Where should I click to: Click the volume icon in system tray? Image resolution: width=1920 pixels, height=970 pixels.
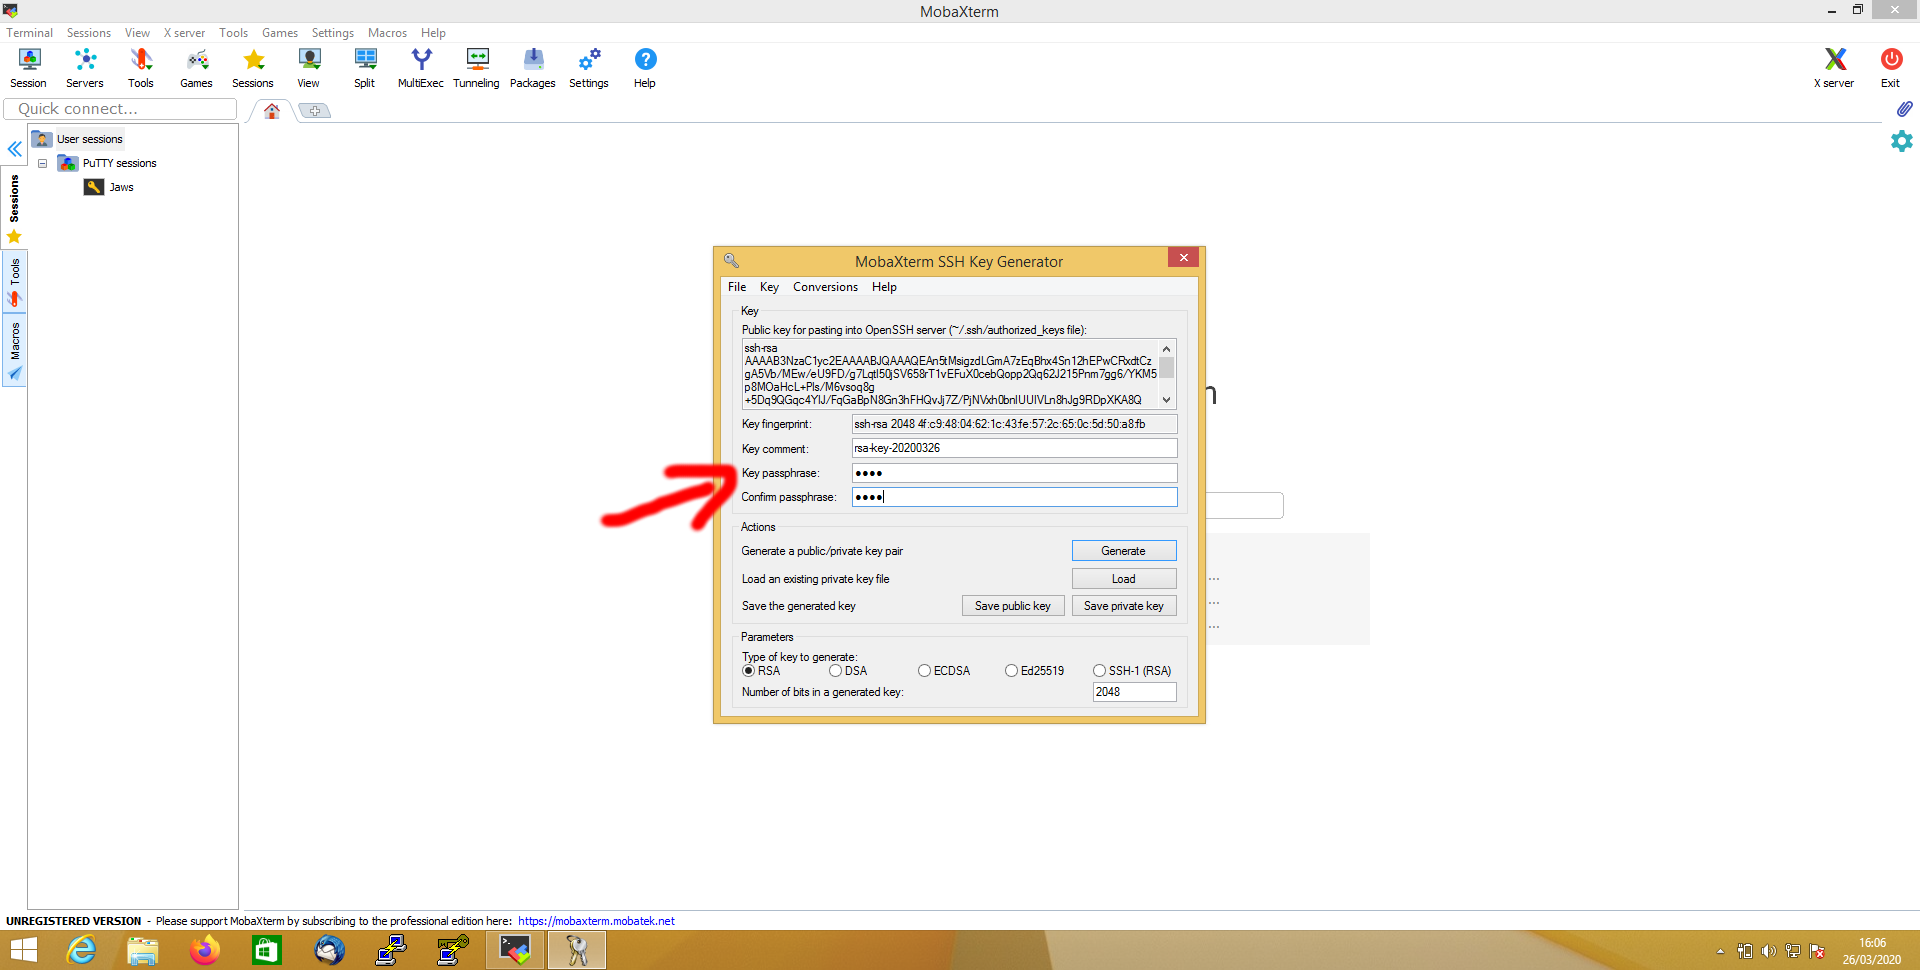point(1768,951)
